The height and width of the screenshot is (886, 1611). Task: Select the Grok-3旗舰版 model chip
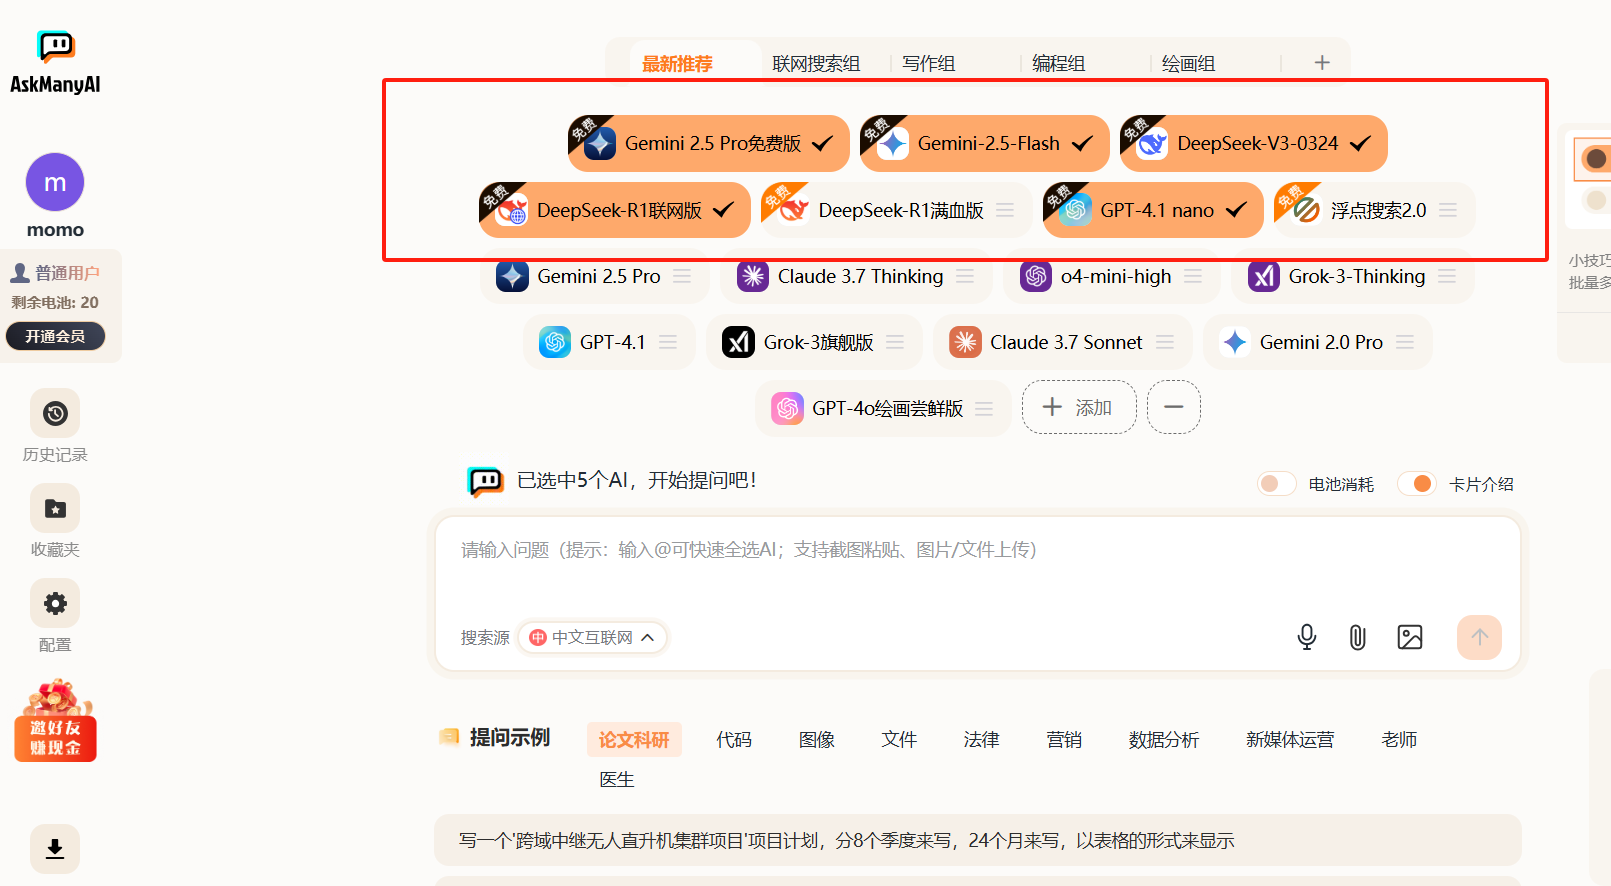(814, 342)
